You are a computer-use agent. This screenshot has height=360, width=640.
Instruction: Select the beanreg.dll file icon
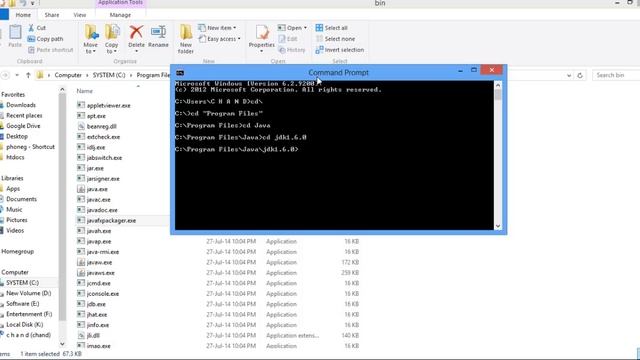(x=81, y=126)
